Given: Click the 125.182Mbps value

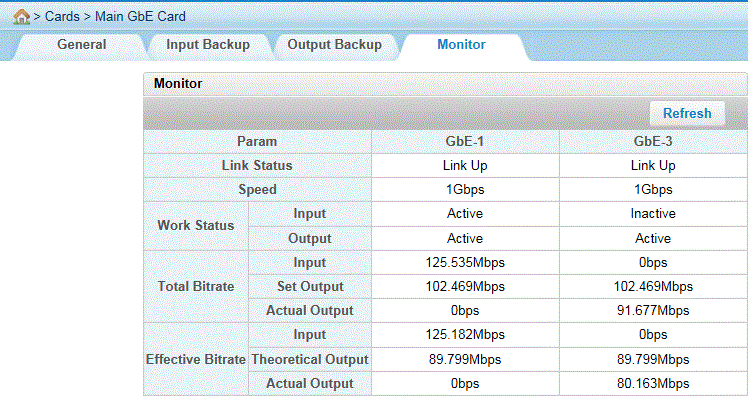Looking at the screenshot, I should (465, 334).
